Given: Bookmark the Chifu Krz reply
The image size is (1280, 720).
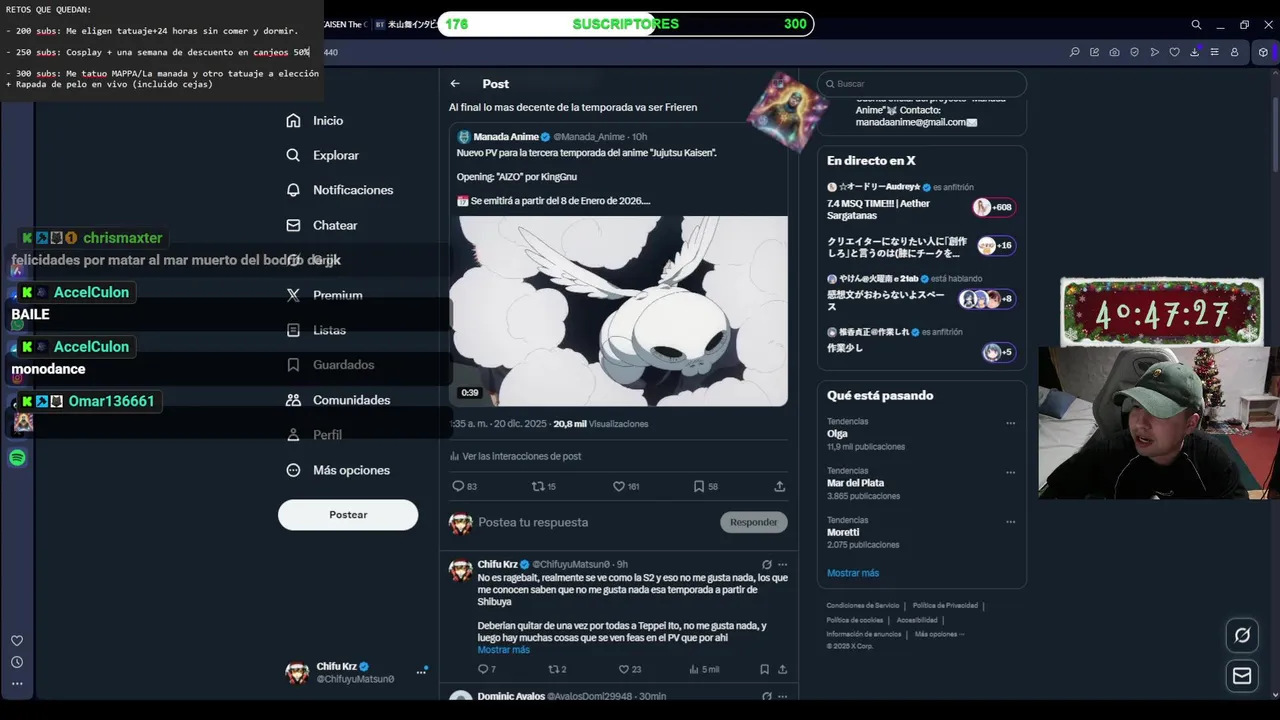Looking at the screenshot, I should click(x=764, y=669).
